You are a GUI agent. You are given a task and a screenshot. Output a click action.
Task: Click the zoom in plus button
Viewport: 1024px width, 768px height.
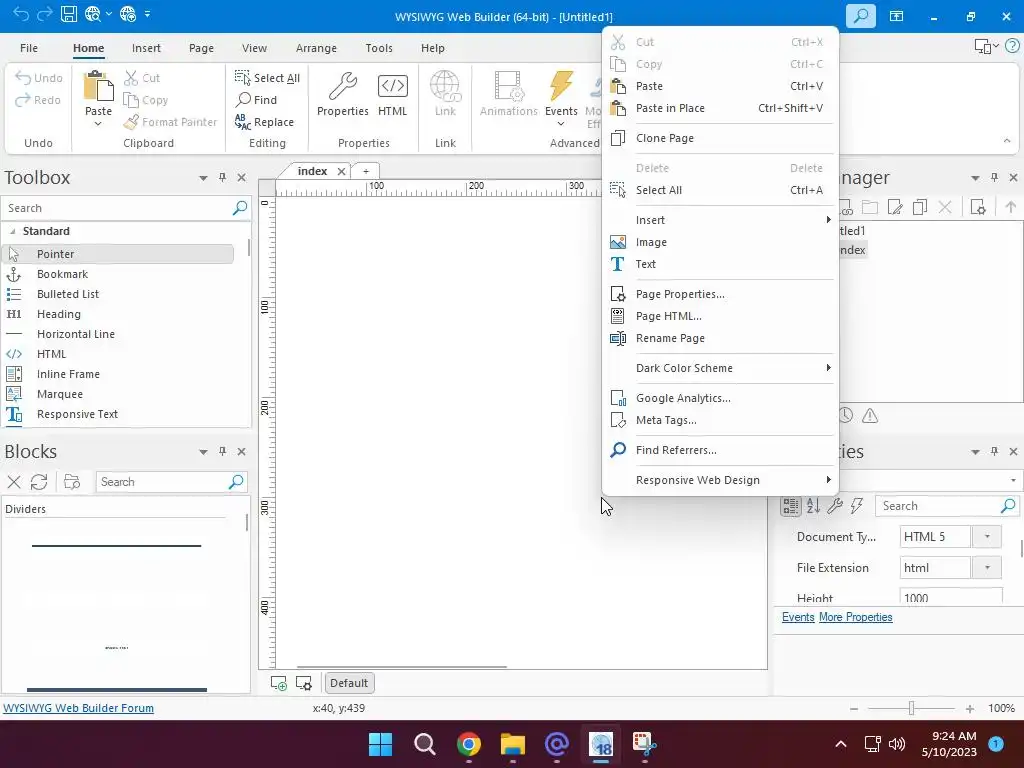tap(970, 709)
